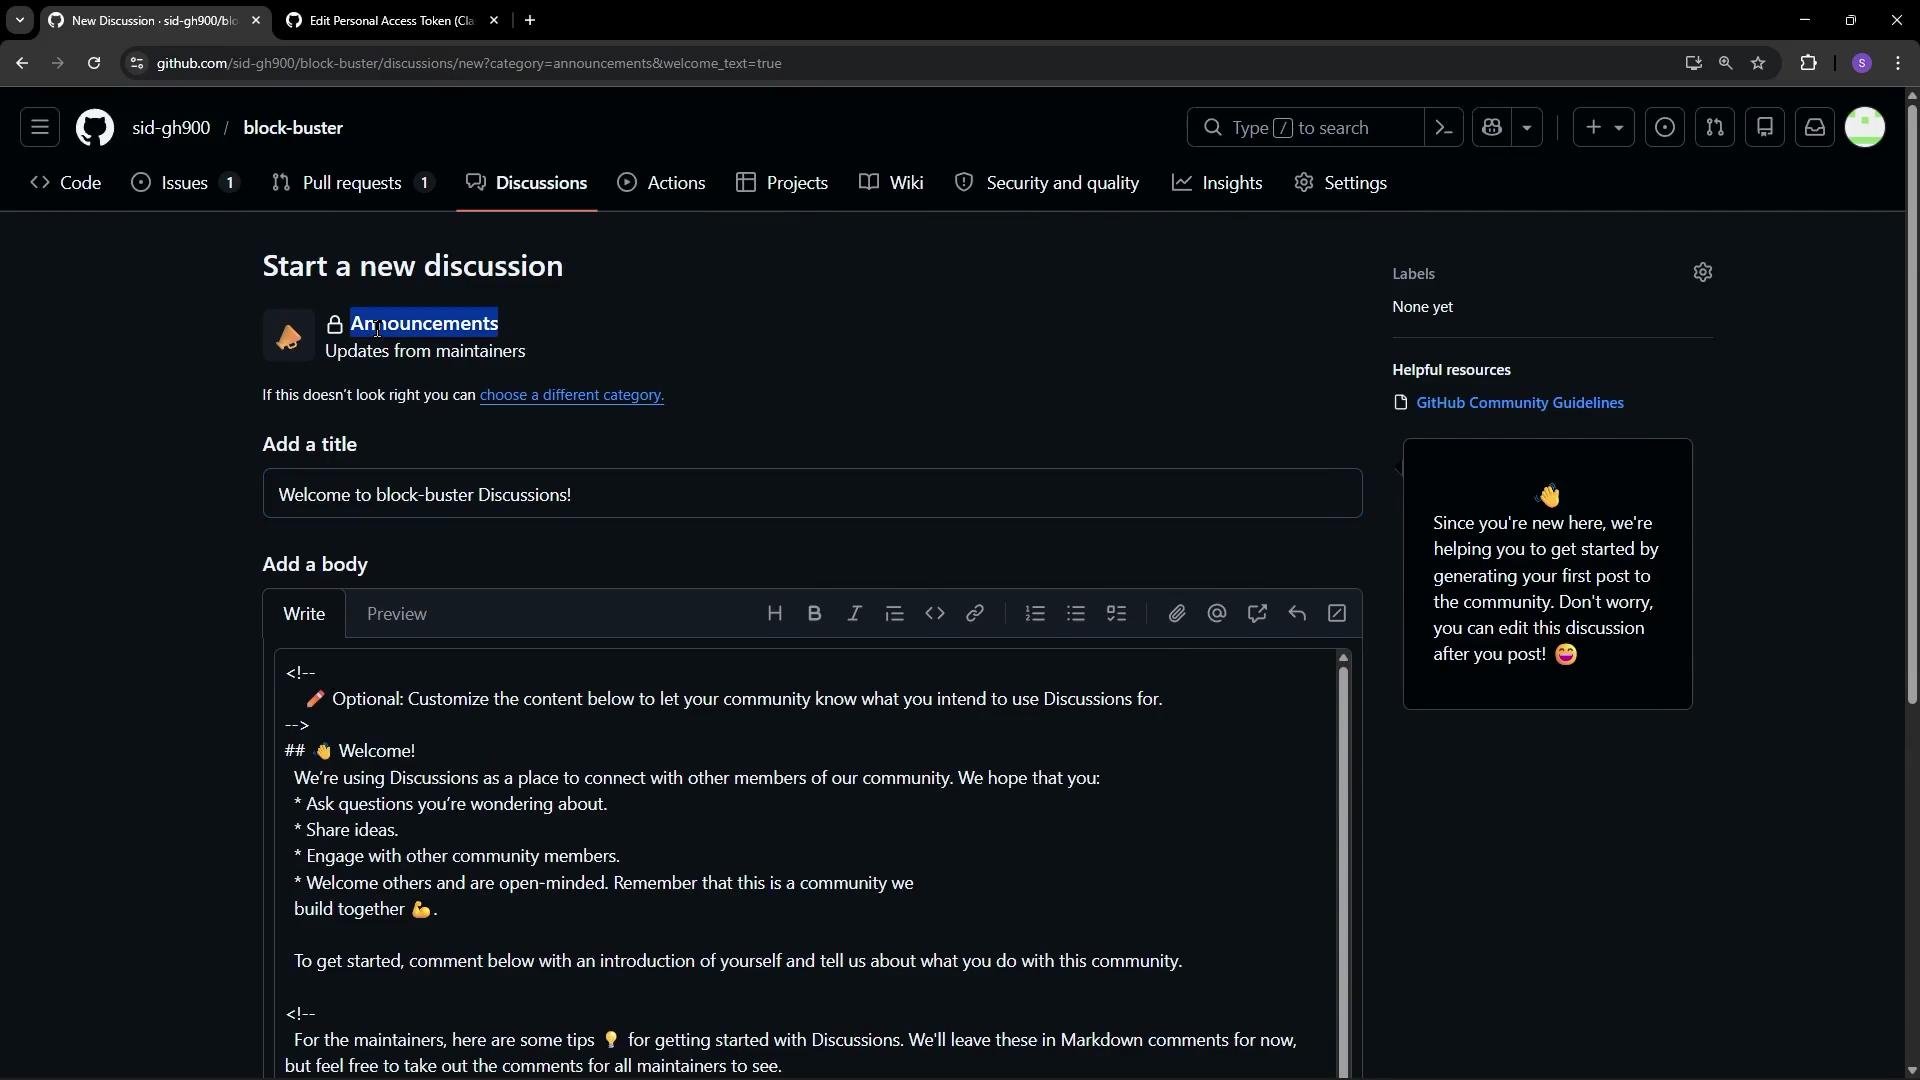Screen dimensions: 1920x1080
Task: Open the Issues shortcut icon in header
Action: 1665,128
